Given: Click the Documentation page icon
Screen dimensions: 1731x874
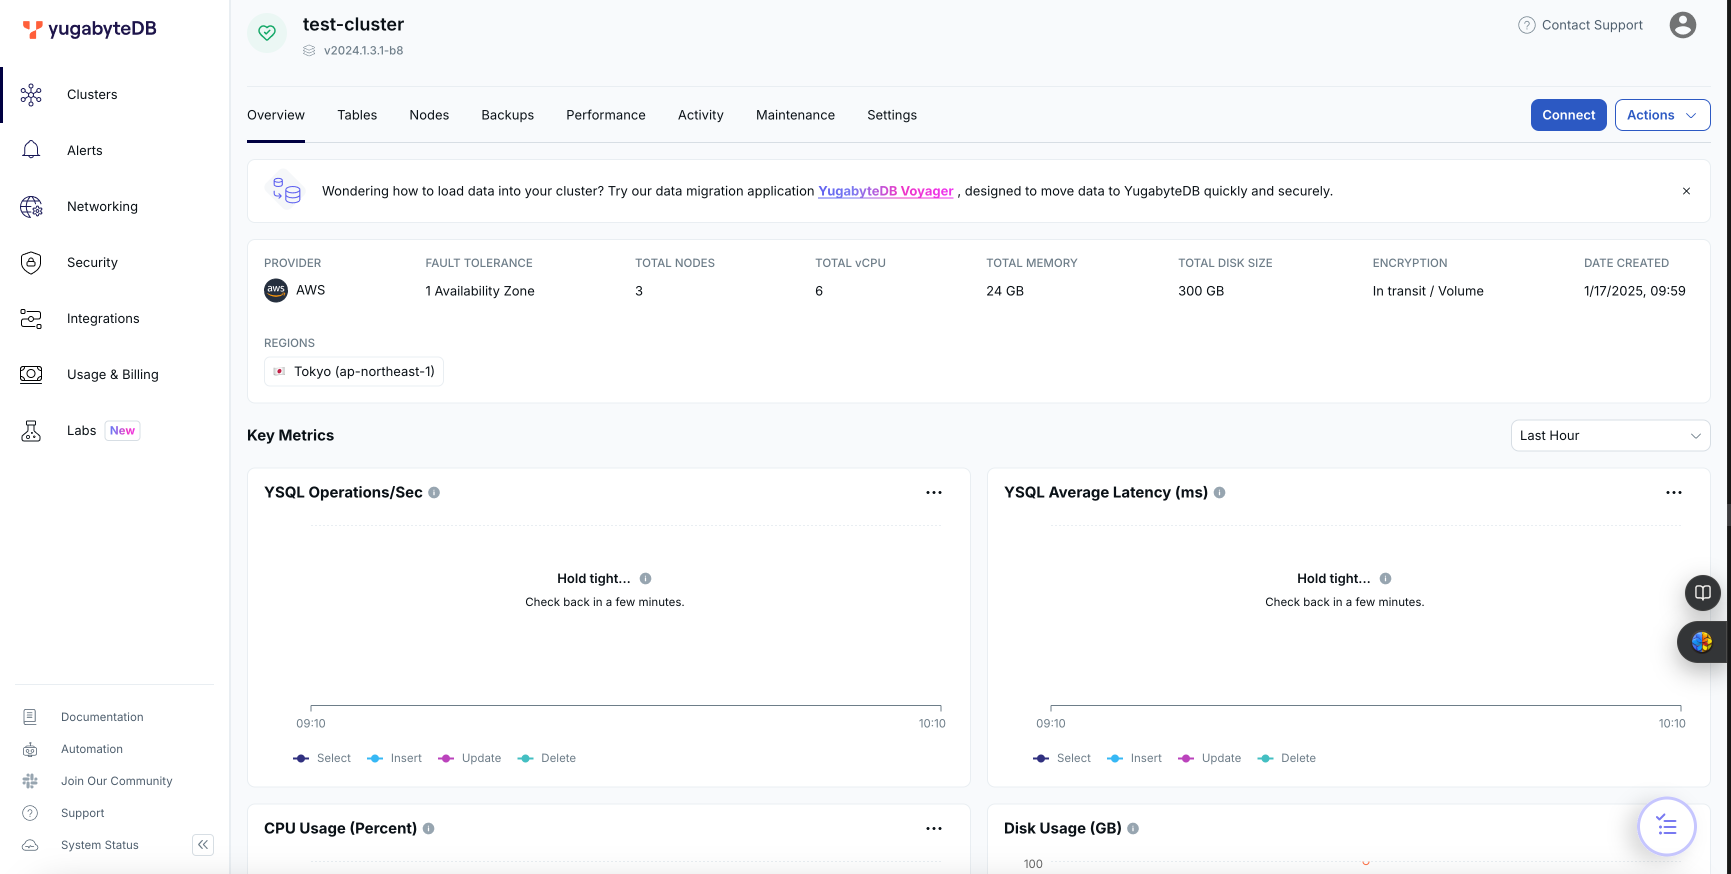Looking at the screenshot, I should (x=30, y=717).
